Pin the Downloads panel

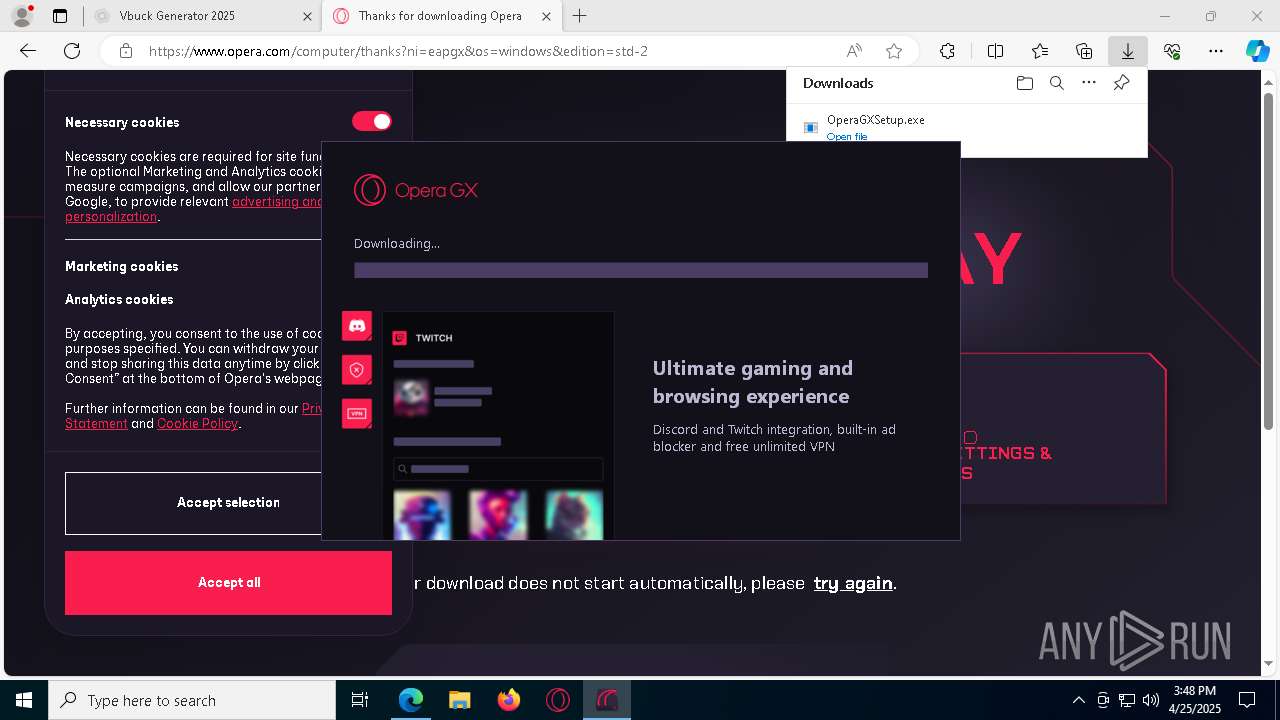(x=1121, y=83)
